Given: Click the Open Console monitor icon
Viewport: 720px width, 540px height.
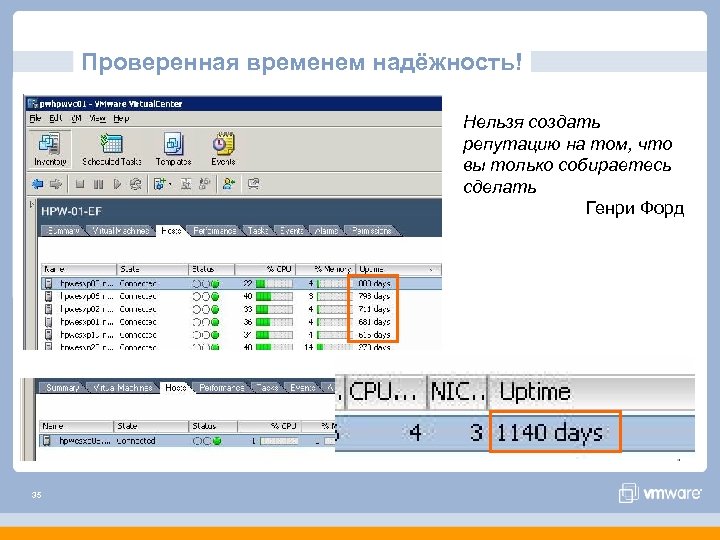Looking at the screenshot, I should [x=253, y=184].
